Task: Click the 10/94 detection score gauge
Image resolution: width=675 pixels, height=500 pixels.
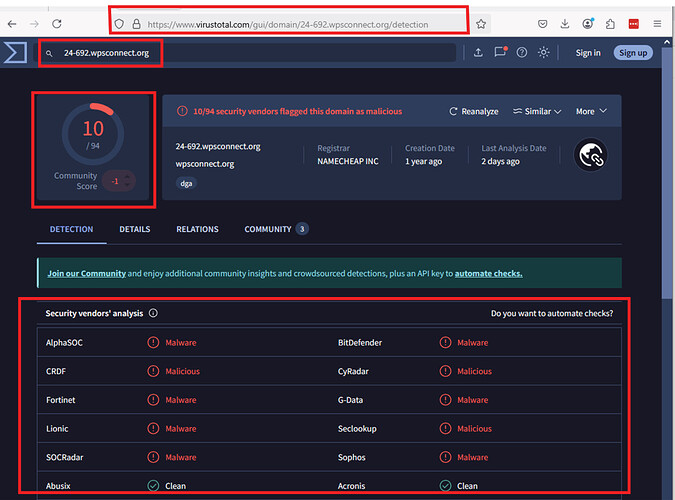Action: coord(93,134)
